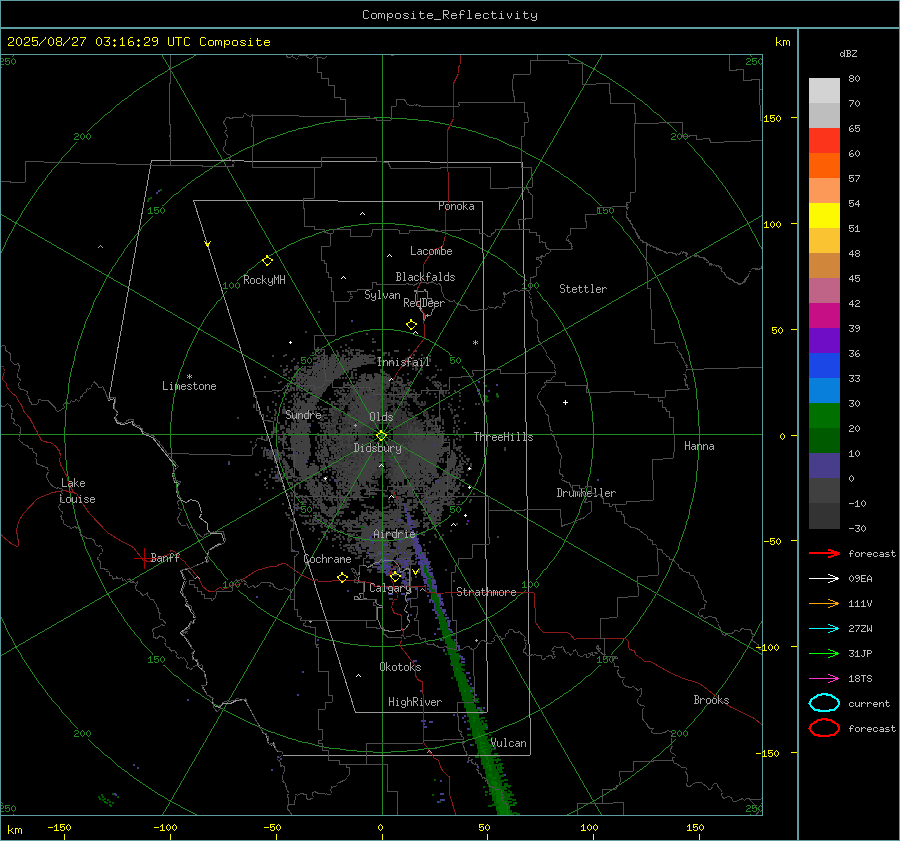The image size is (900, 841).
Task: Click the dark orange 57-60 dBZ swatch
Action: [x=824, y=165]
